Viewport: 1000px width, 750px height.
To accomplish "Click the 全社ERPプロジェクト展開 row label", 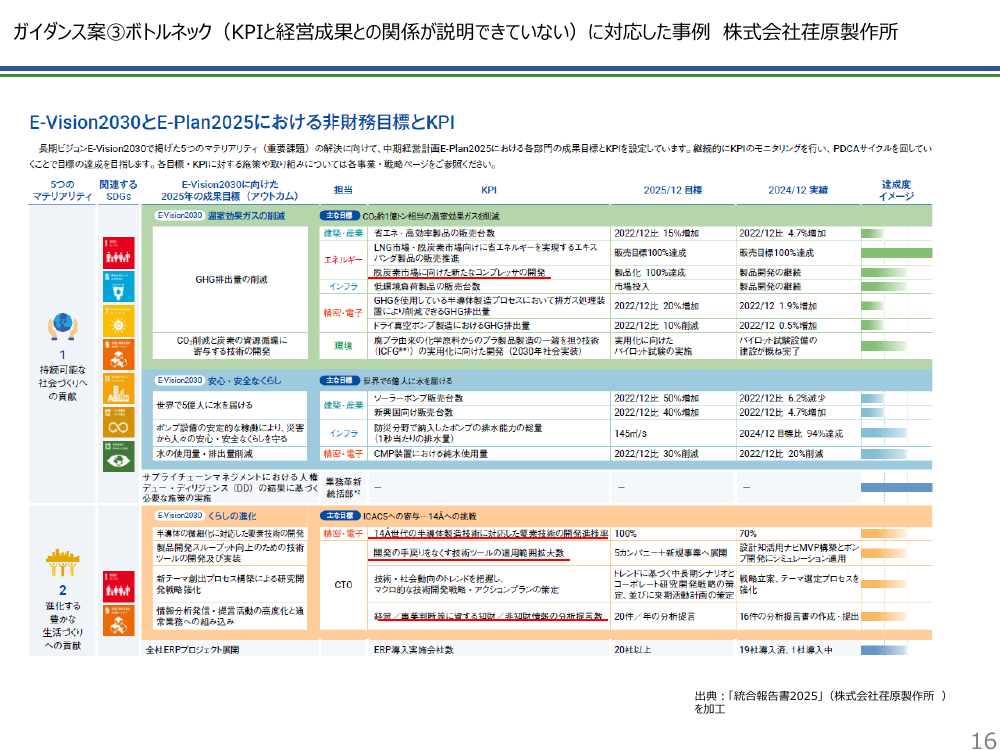I will coord(193,650).
